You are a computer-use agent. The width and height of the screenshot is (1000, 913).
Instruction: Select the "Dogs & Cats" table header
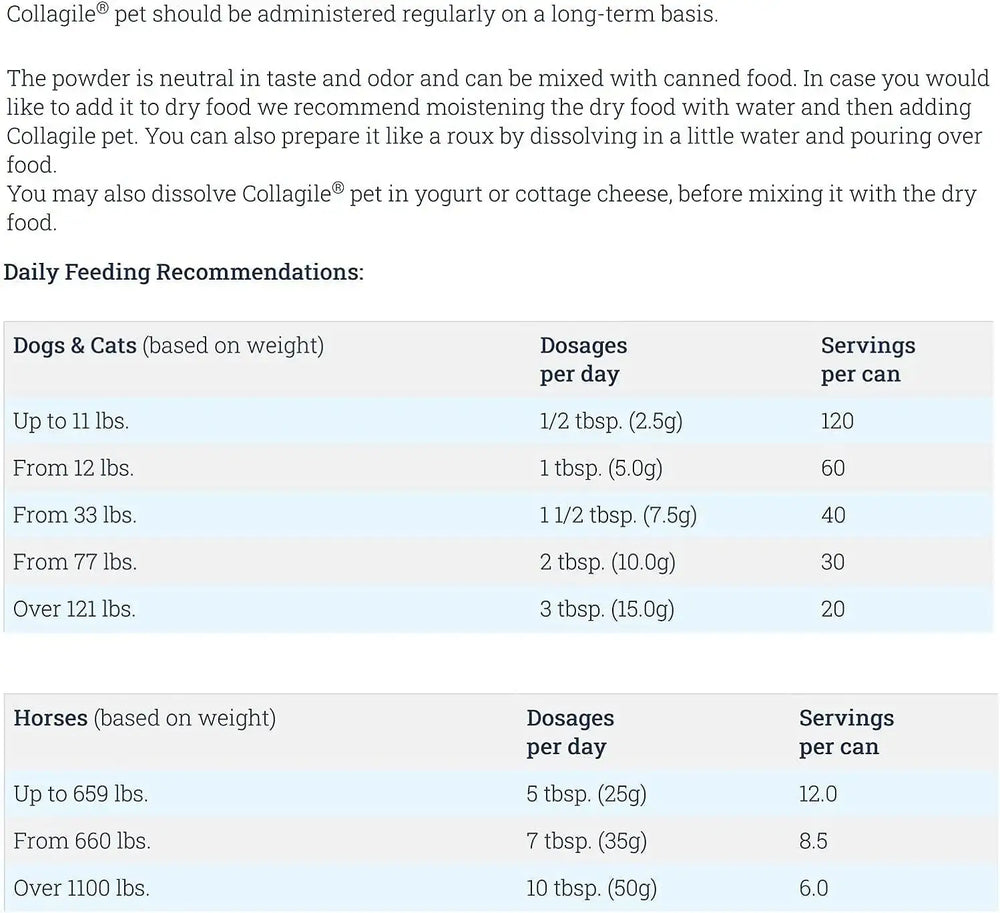(76, 346)
